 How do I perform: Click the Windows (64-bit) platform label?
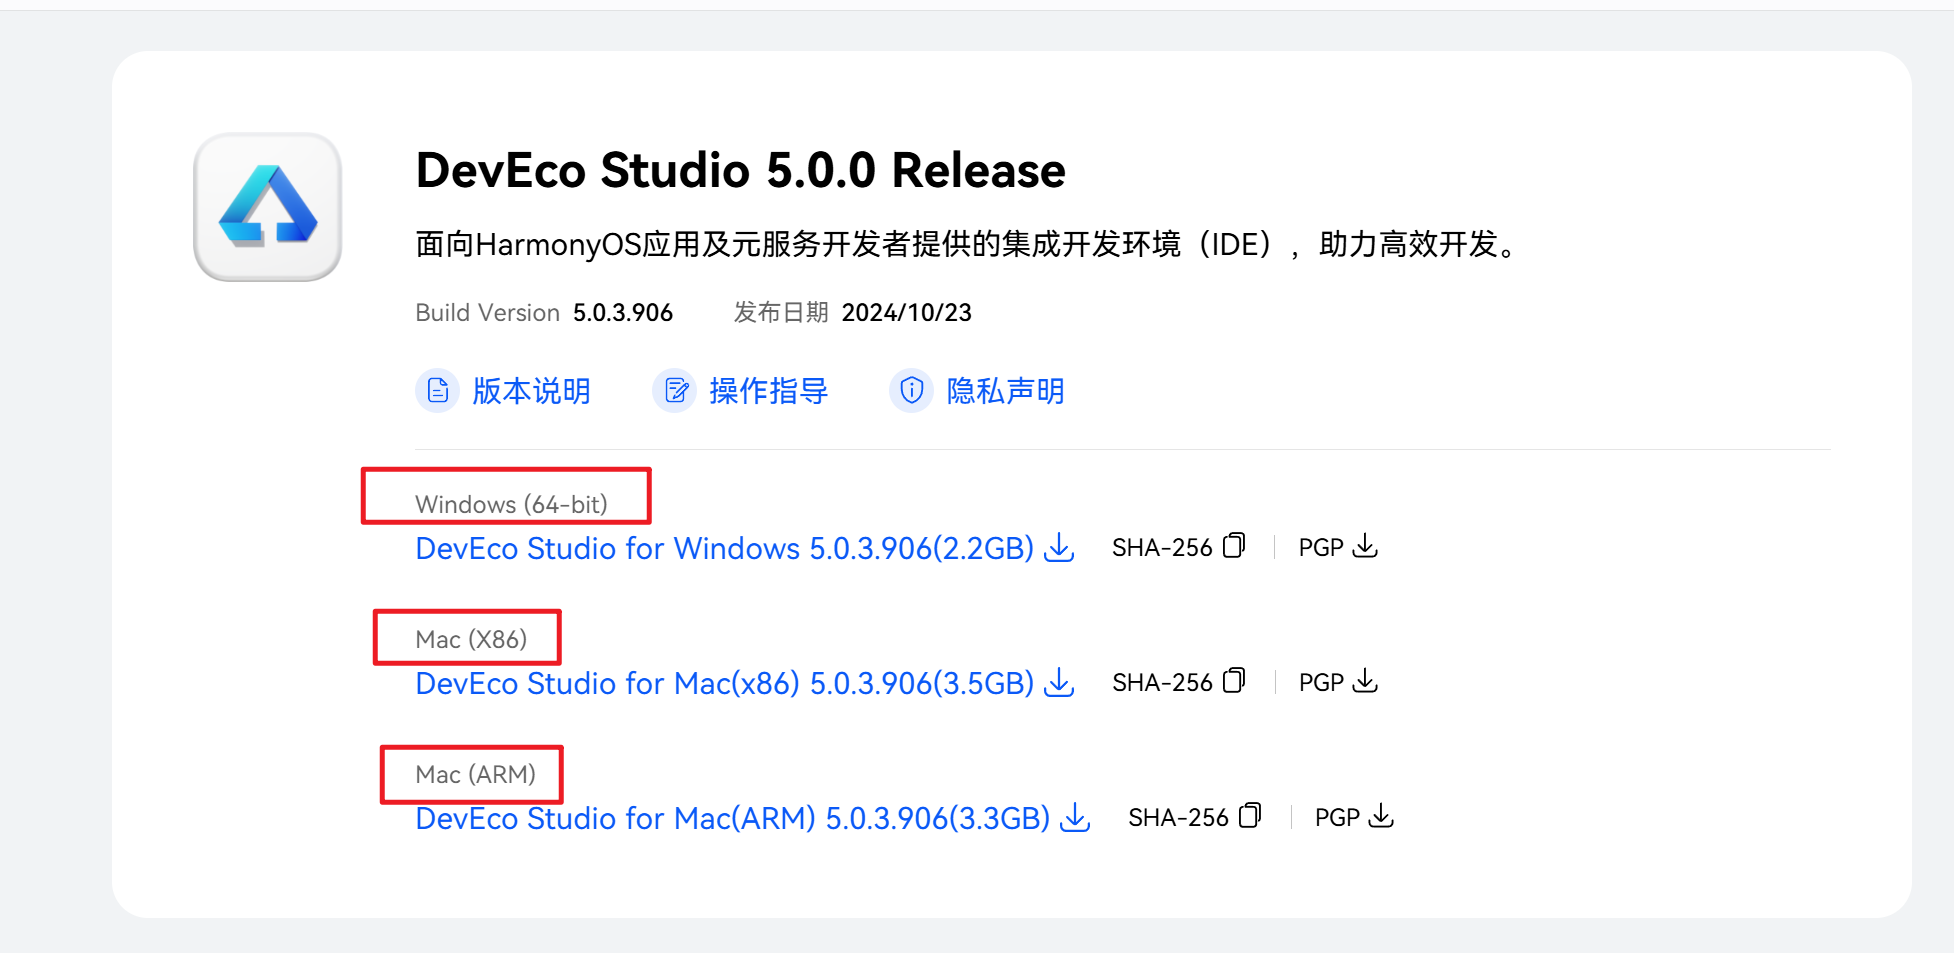[x=512, y=504]
